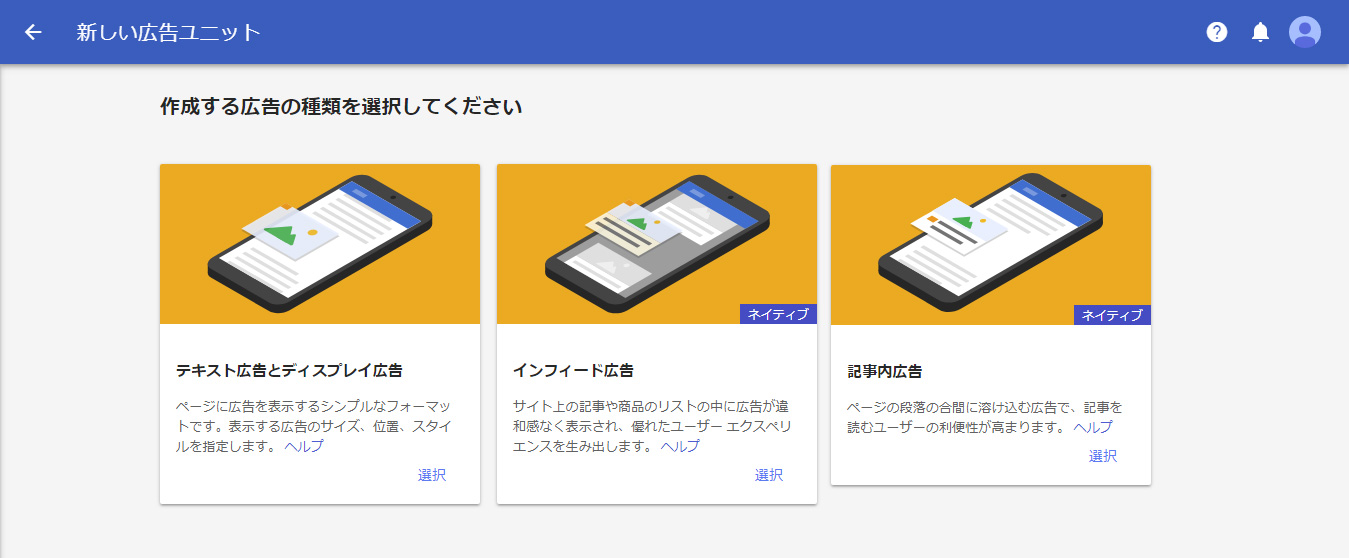Open ヘルプ link in インフィード広告 card

(x=680, y=446)
